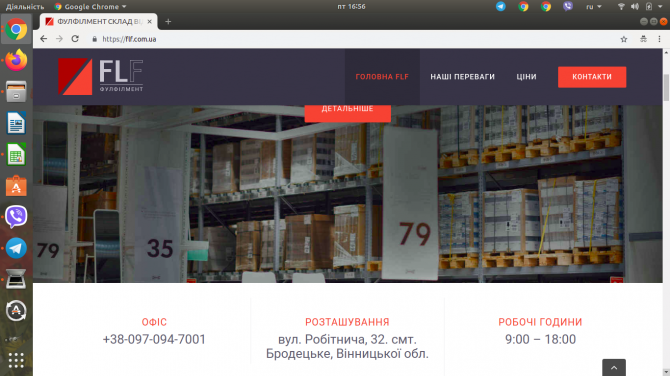The width and height of the screenshot is (670, 376).
Task: Open the incognito profile icon in toolbar
Action: 643,39
